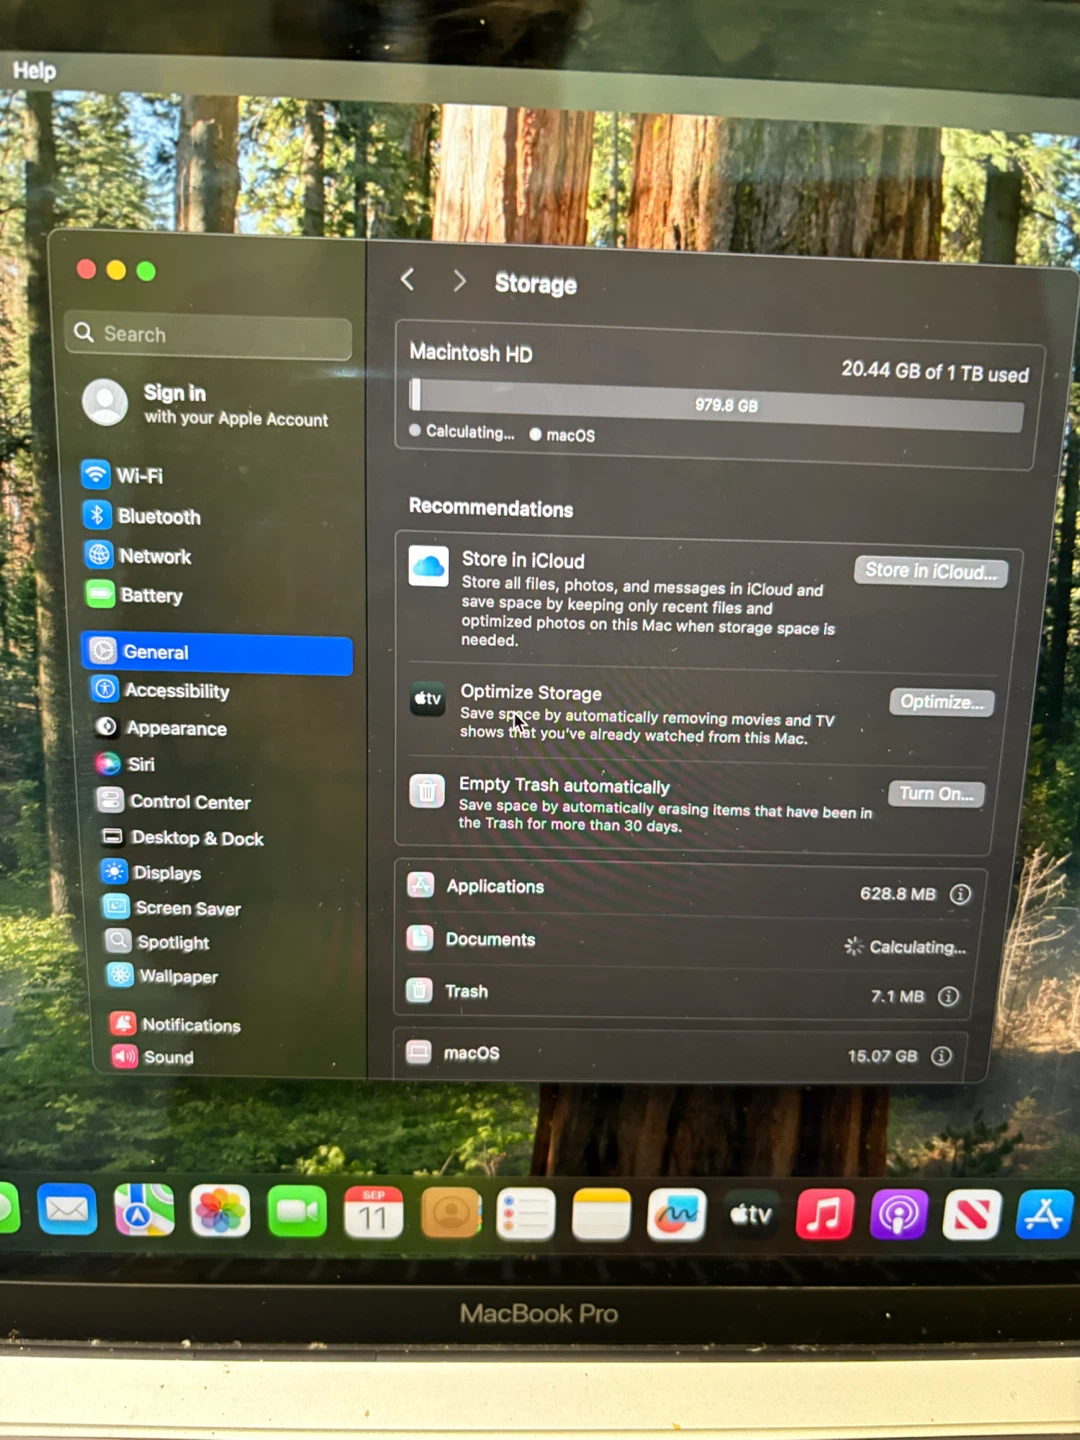Click the Optimize... button

942,702
